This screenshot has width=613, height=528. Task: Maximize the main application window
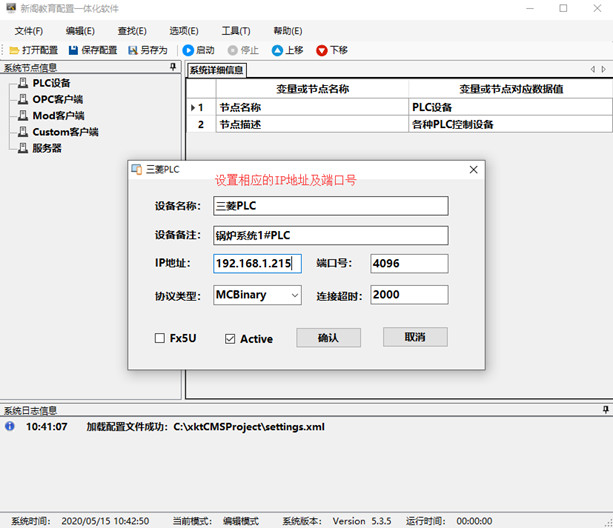click(x=563, y=8)
